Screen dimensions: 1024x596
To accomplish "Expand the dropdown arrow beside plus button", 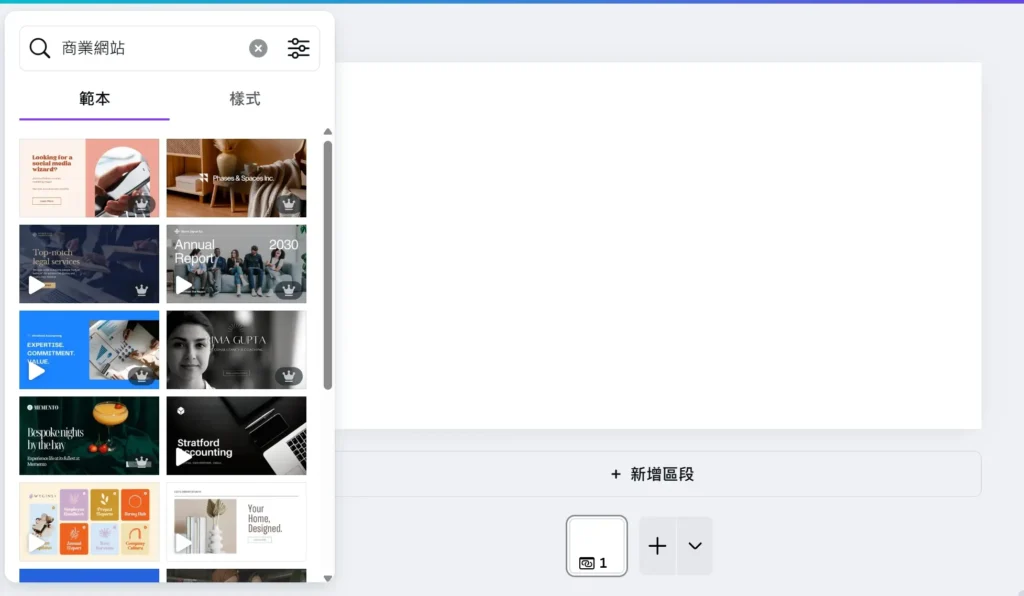I will [x=695, y=546].
